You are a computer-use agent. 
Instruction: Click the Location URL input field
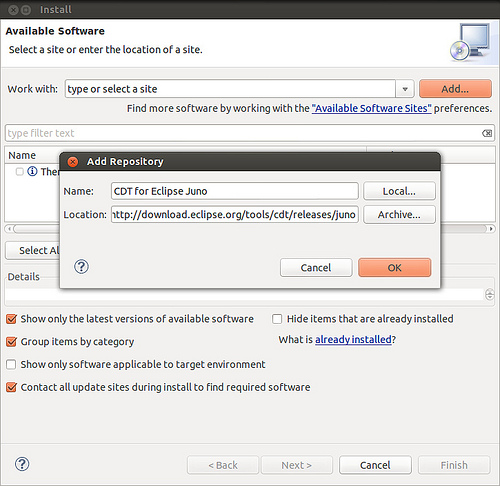click(x=235, y=214)
